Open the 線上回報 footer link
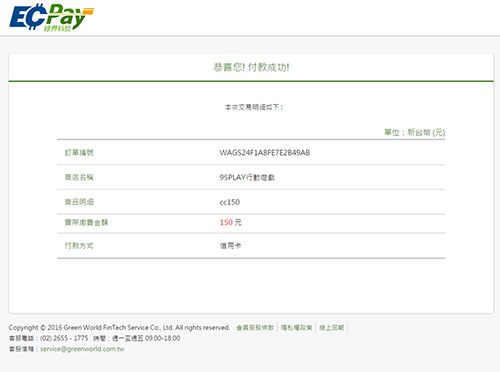The image size is (500, 372). click(331, 328)
